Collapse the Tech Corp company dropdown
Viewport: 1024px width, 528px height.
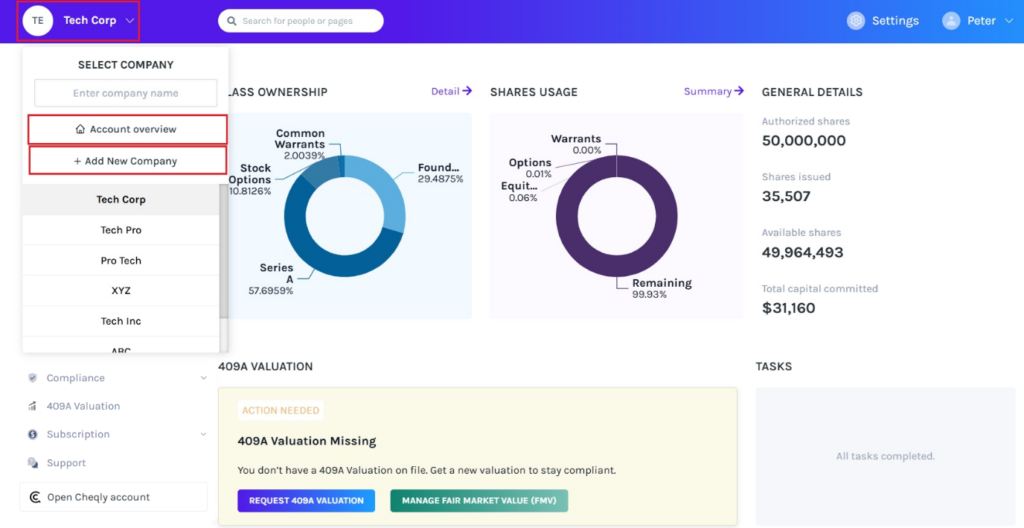click(130, 21)
